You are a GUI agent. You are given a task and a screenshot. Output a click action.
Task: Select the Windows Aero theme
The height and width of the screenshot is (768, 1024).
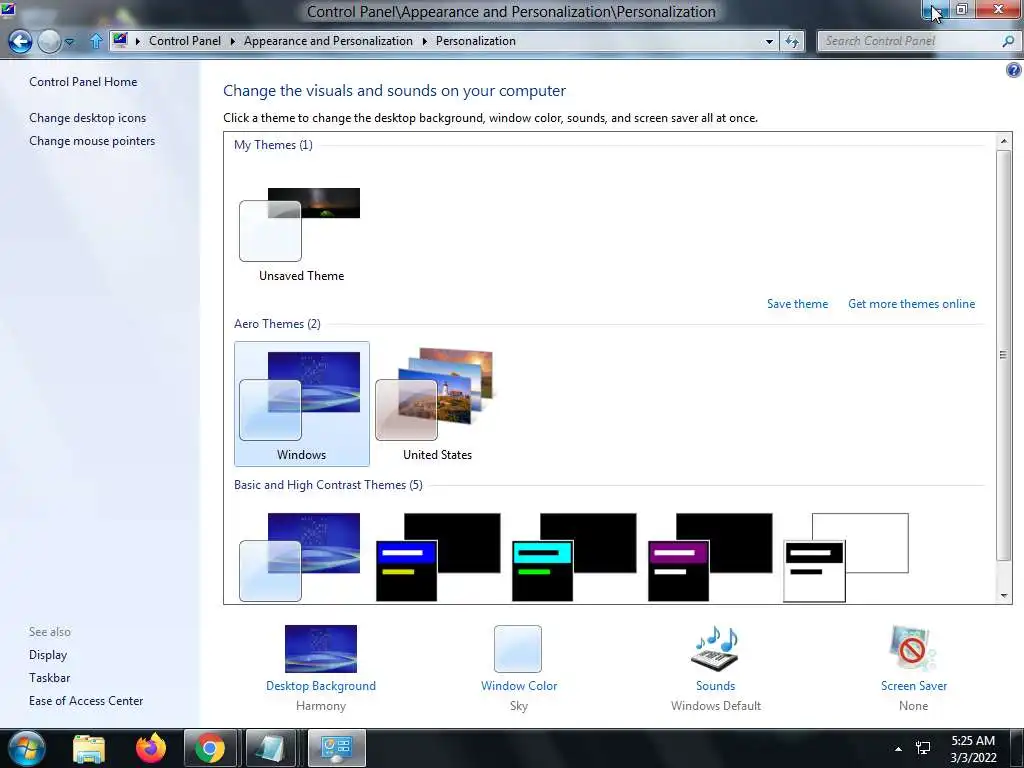click(x=302, y=404)
